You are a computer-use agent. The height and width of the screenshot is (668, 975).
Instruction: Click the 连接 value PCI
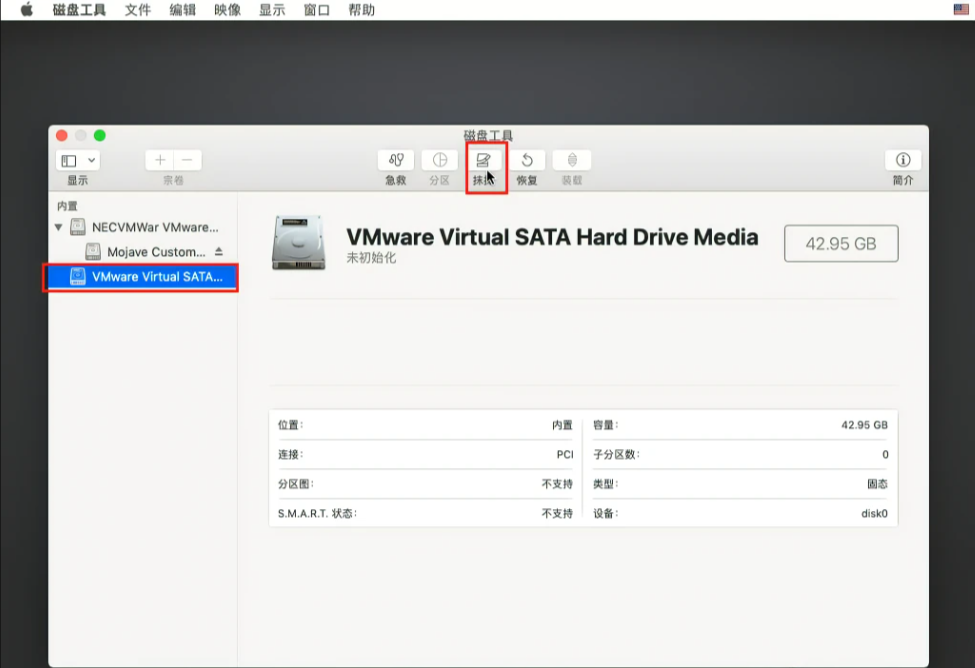point(565,455)
